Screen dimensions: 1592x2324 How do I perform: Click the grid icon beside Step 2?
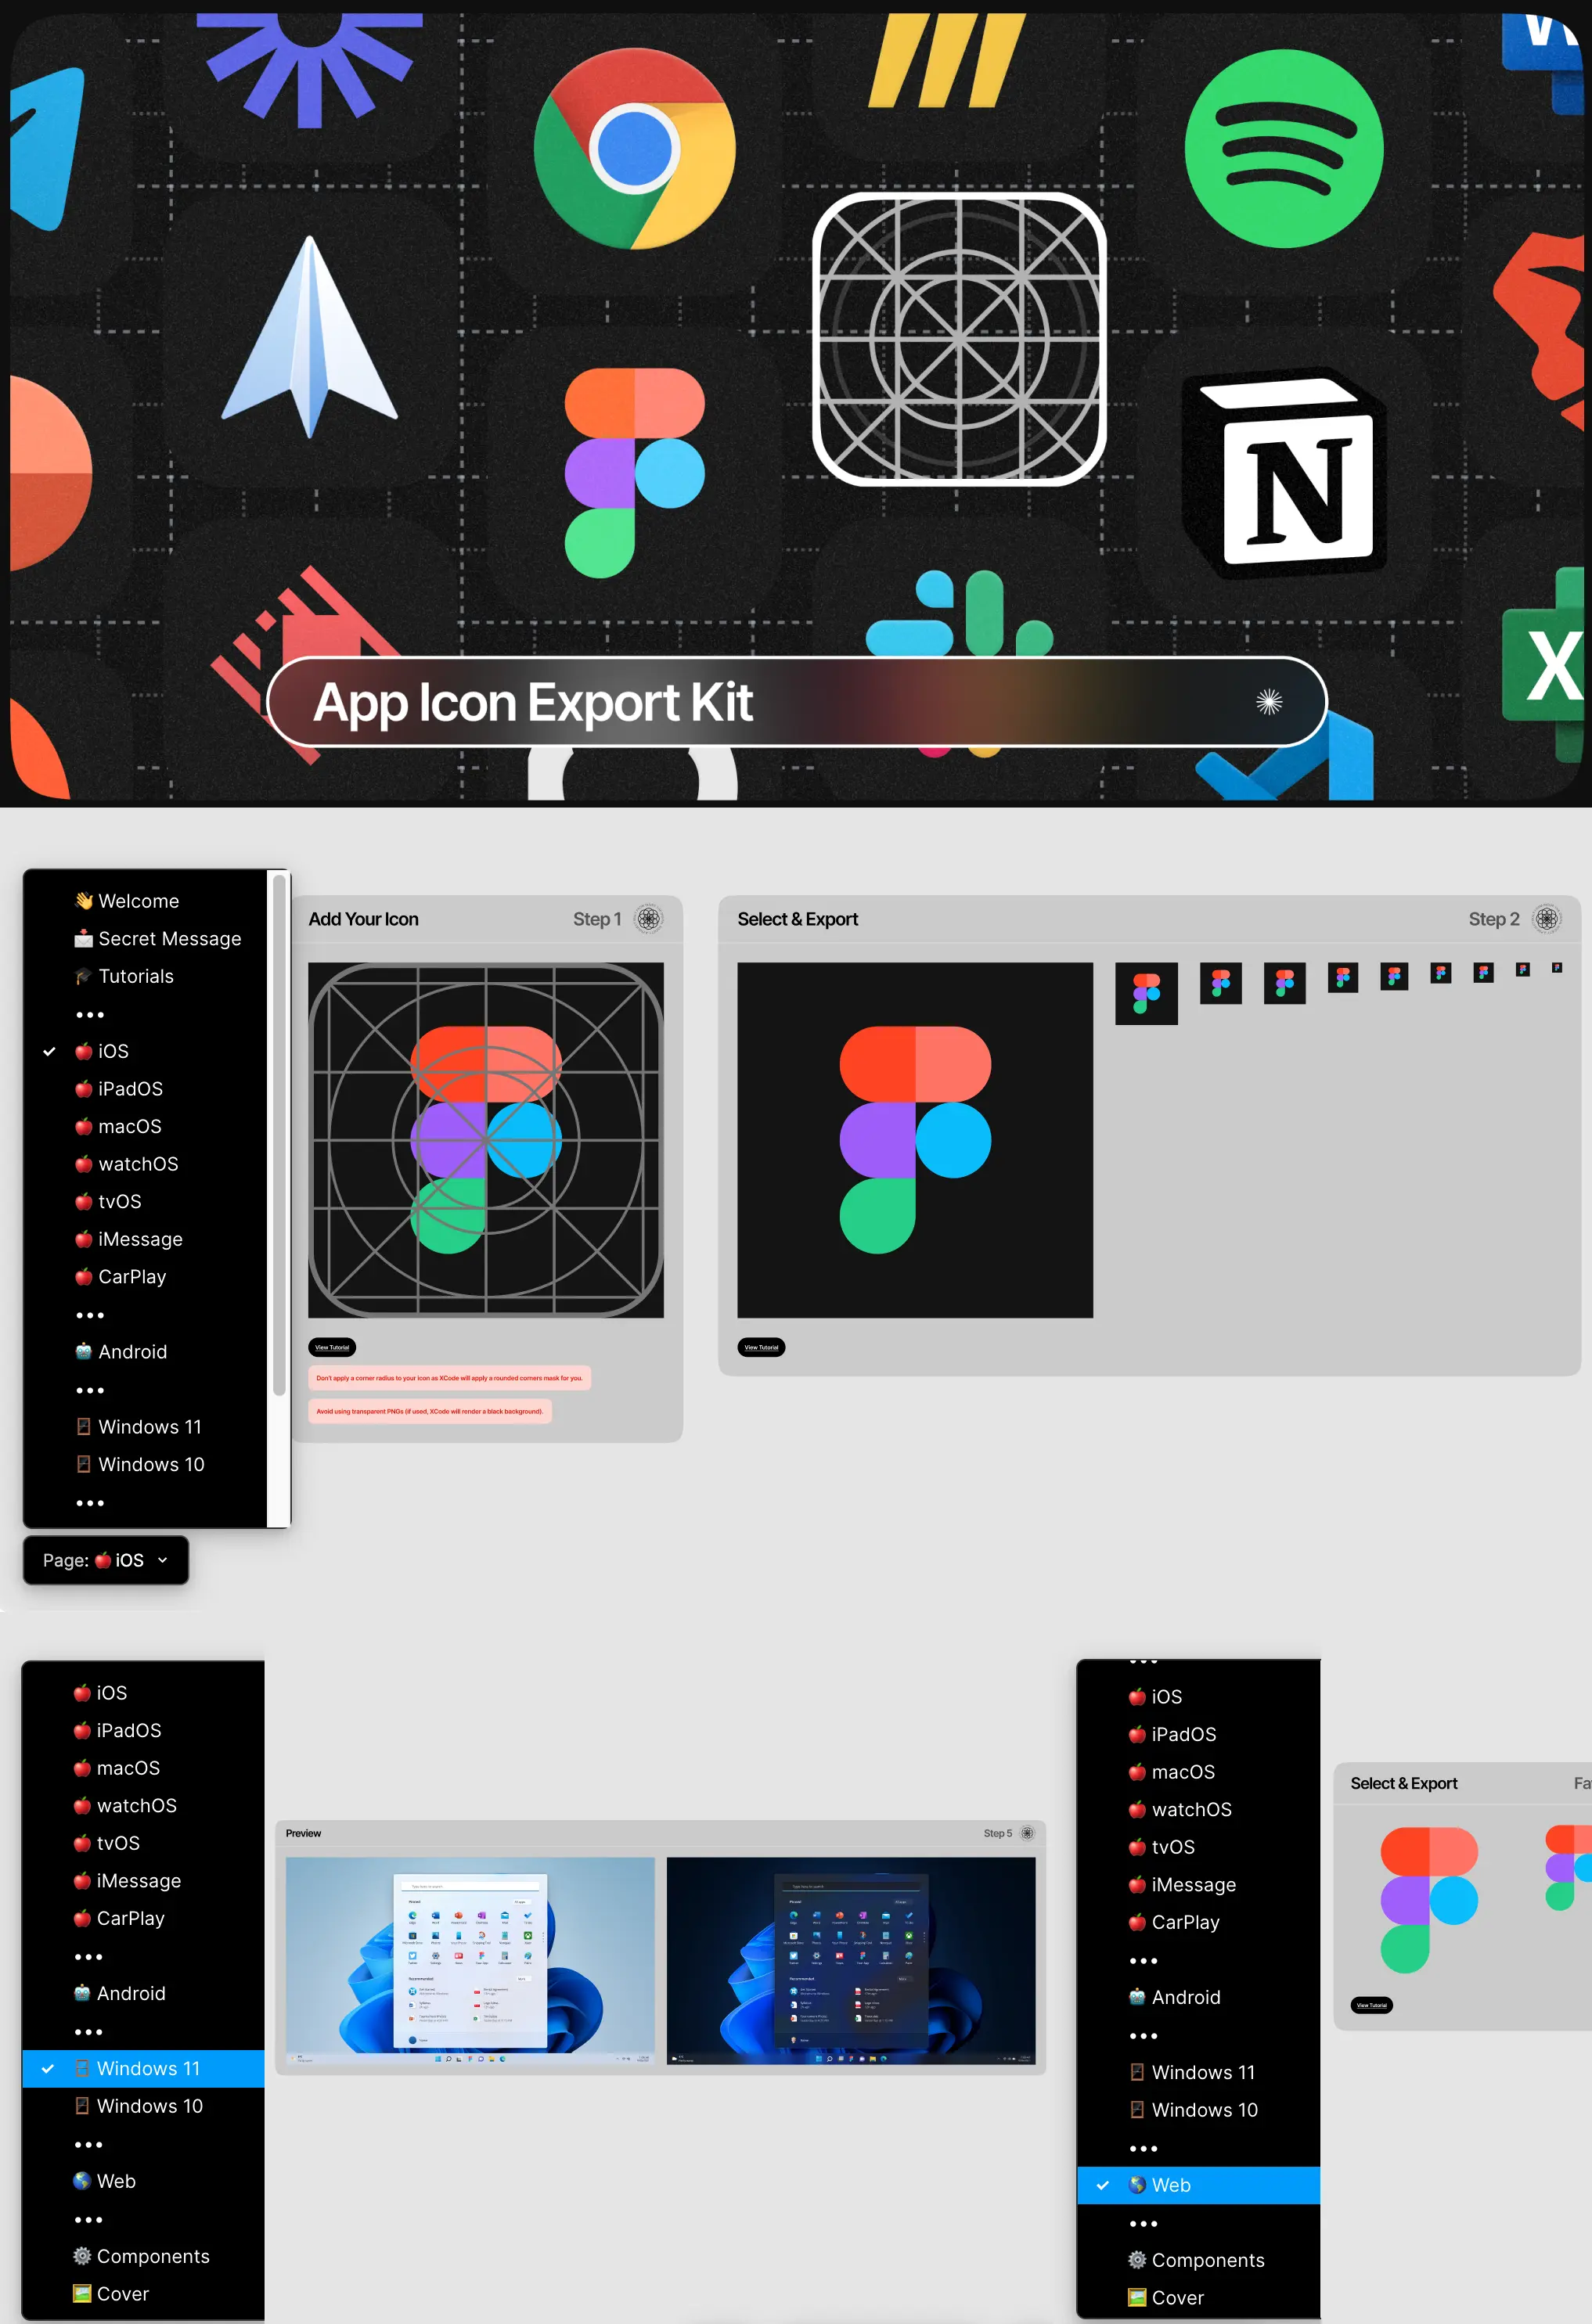coord(1546,919)
